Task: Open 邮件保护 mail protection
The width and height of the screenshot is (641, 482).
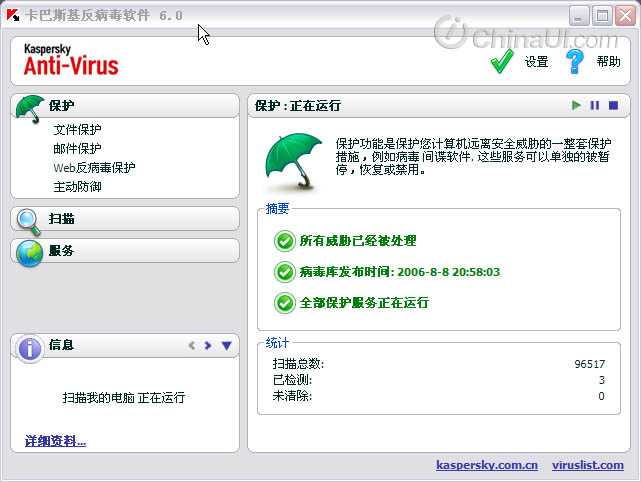Action: (77, 148)
